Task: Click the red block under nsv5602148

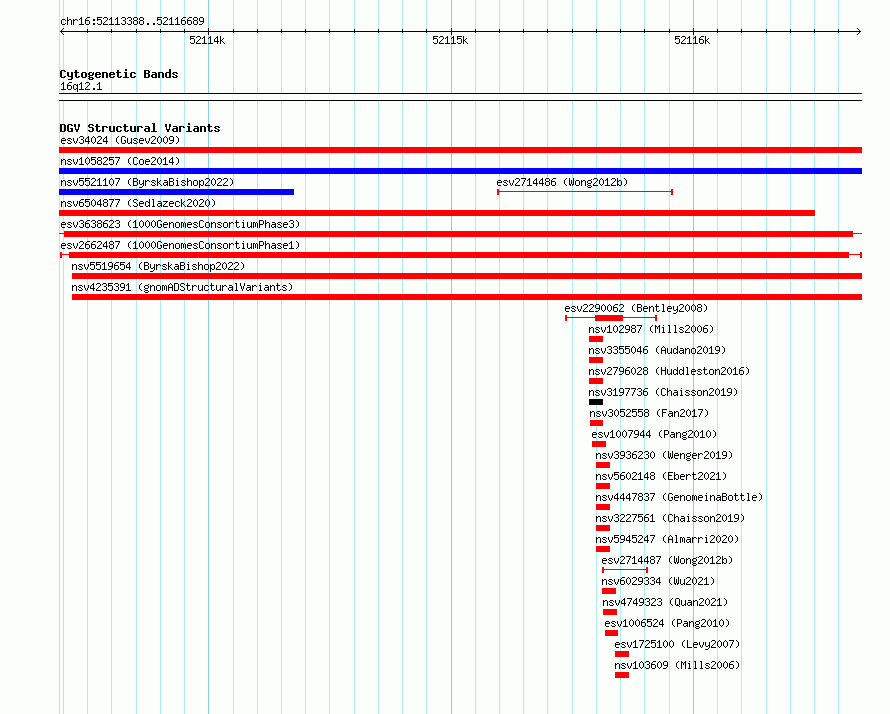Action: pyautogui.click(x=603, y=486)
